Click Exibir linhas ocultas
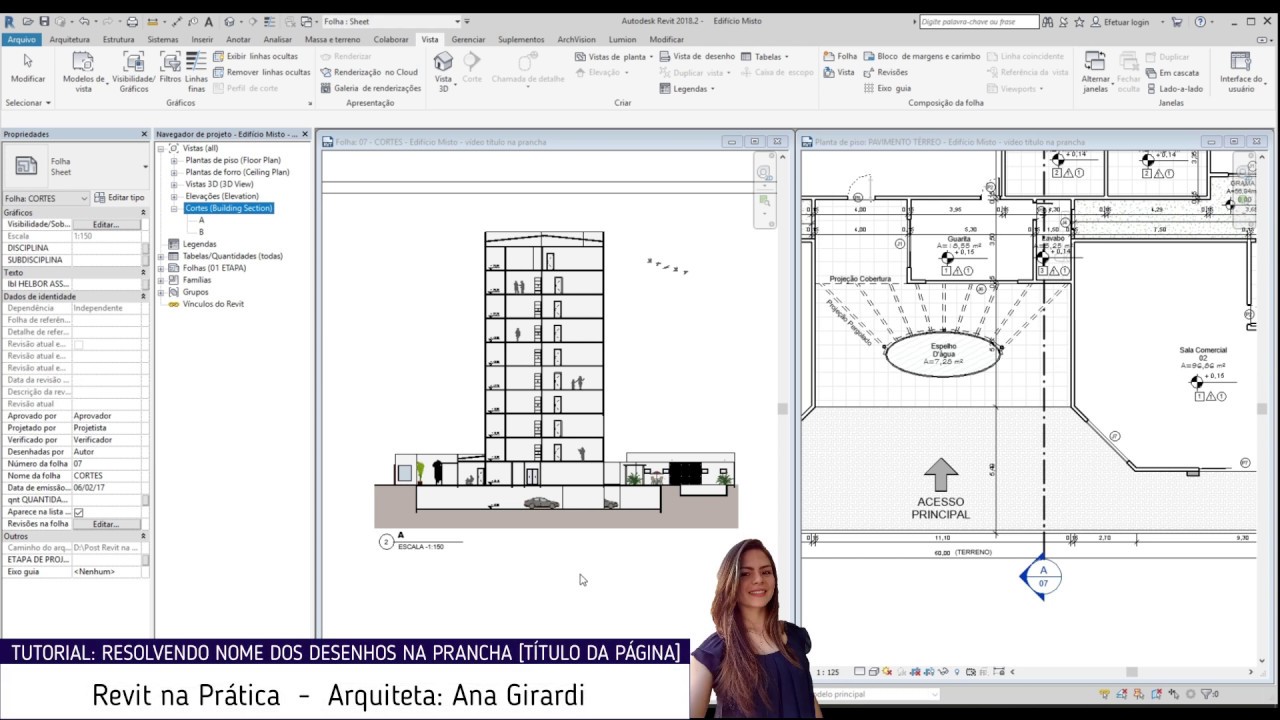Image resolution: width=1280 pixels, height=720 pixels. 262,57
